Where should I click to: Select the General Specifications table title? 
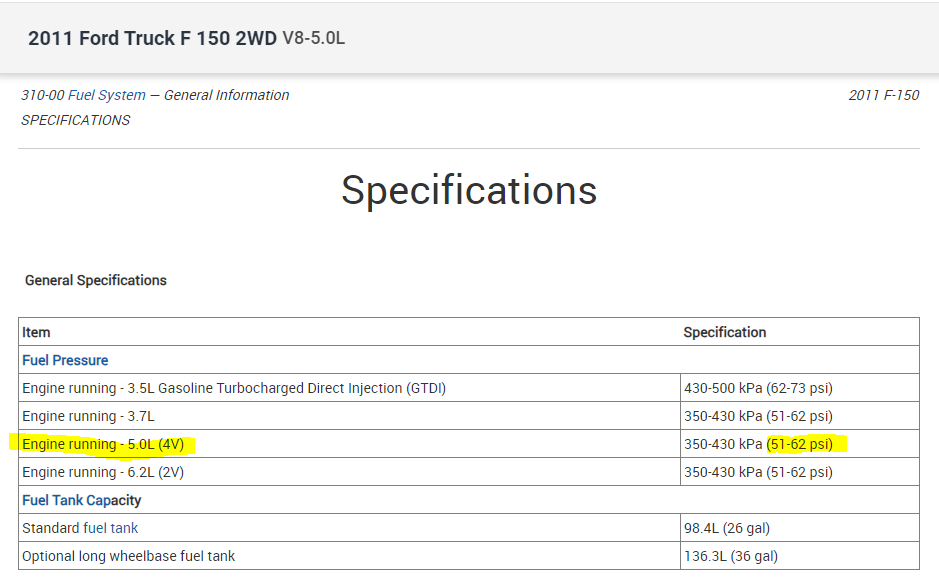point(96,280)
